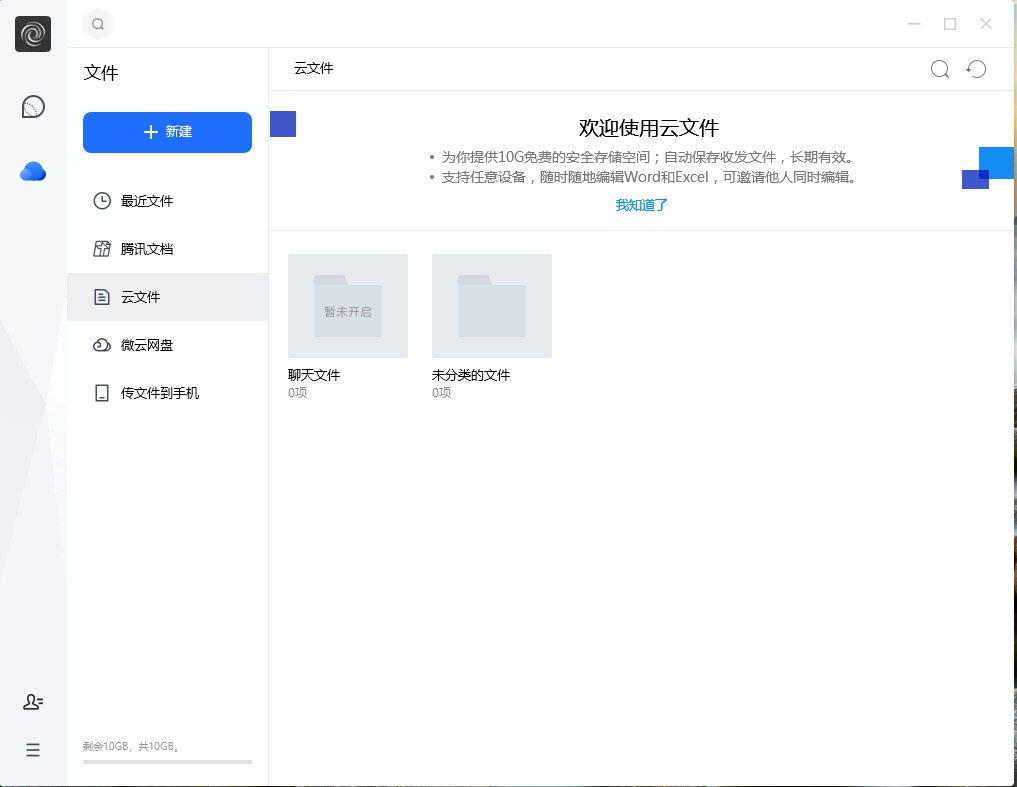
Task: Click the Tencent Docs icon beside 腾讯文档
Action: click(102, 249)
